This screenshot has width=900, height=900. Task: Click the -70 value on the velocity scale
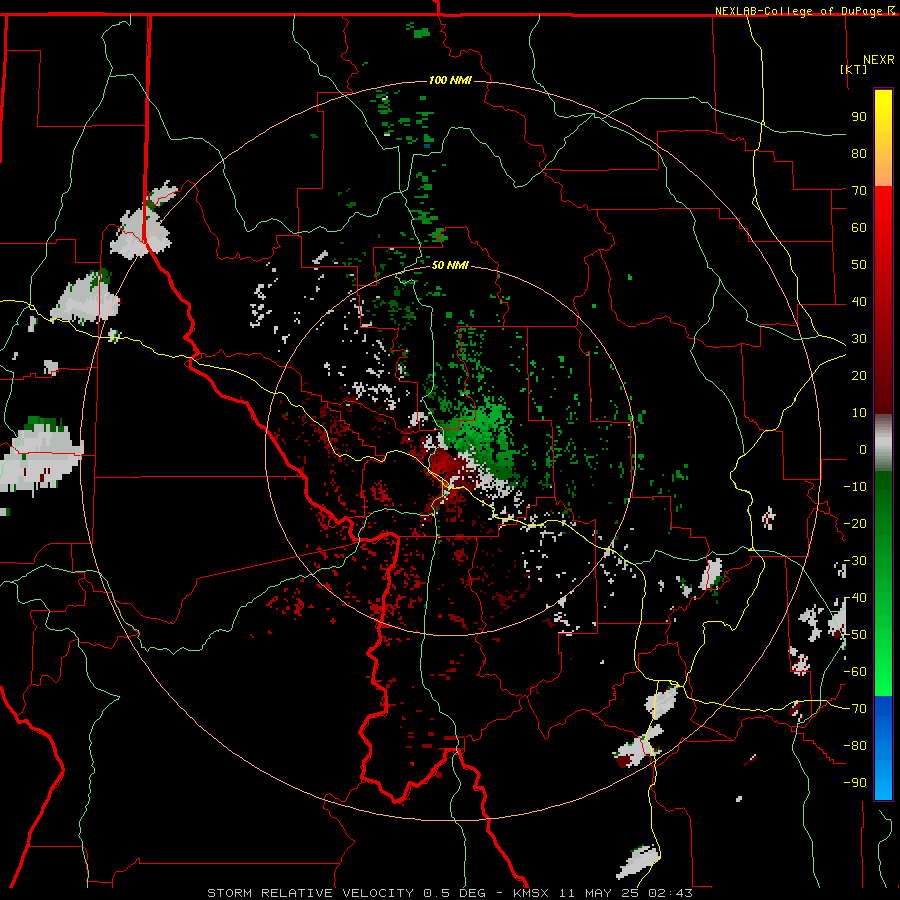pyautogui.click(x=855, y=709)
